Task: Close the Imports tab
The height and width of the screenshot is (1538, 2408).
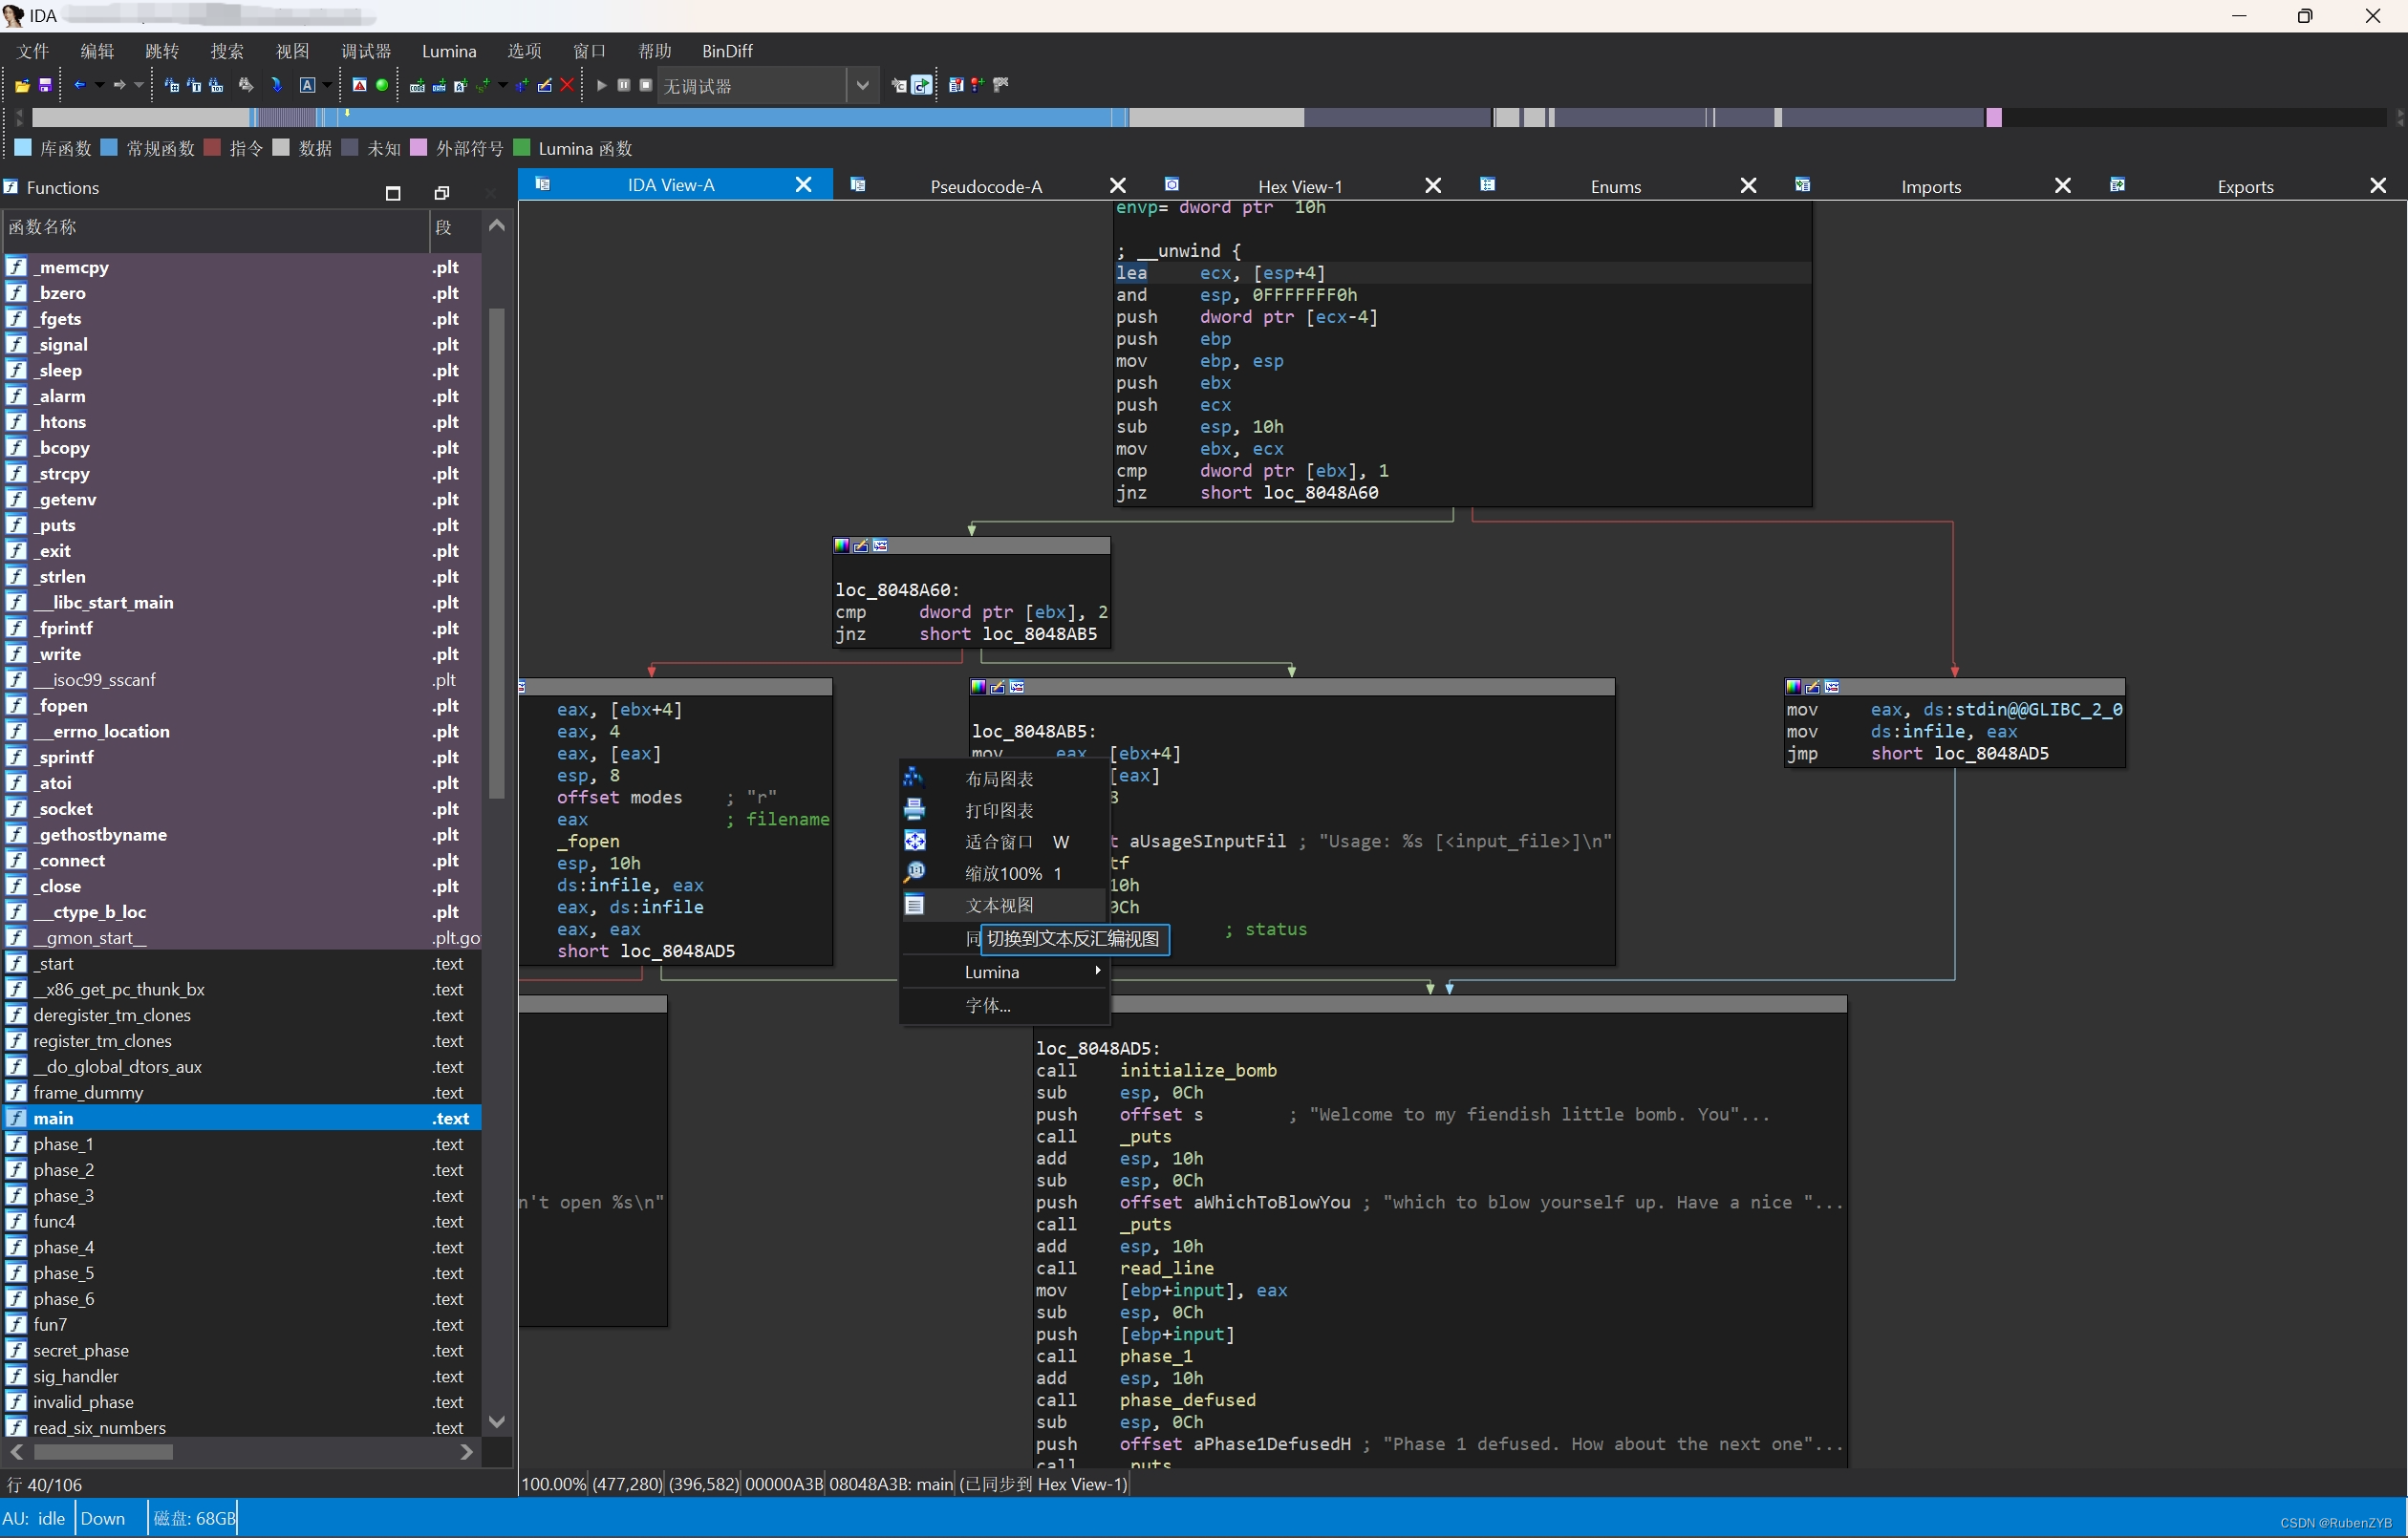Action: (2062, 186)
